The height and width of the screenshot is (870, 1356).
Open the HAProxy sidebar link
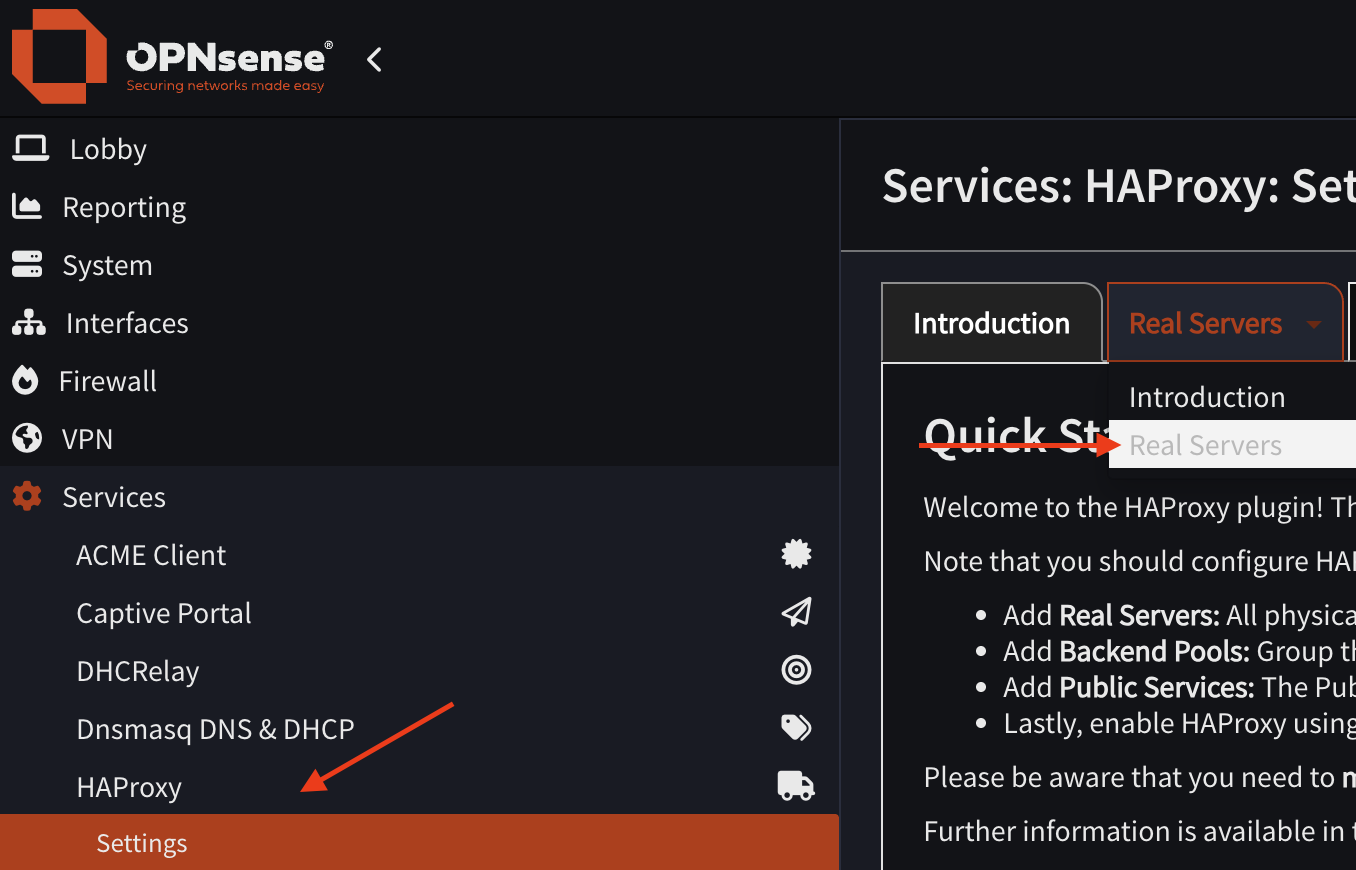[x=129, y=787]
